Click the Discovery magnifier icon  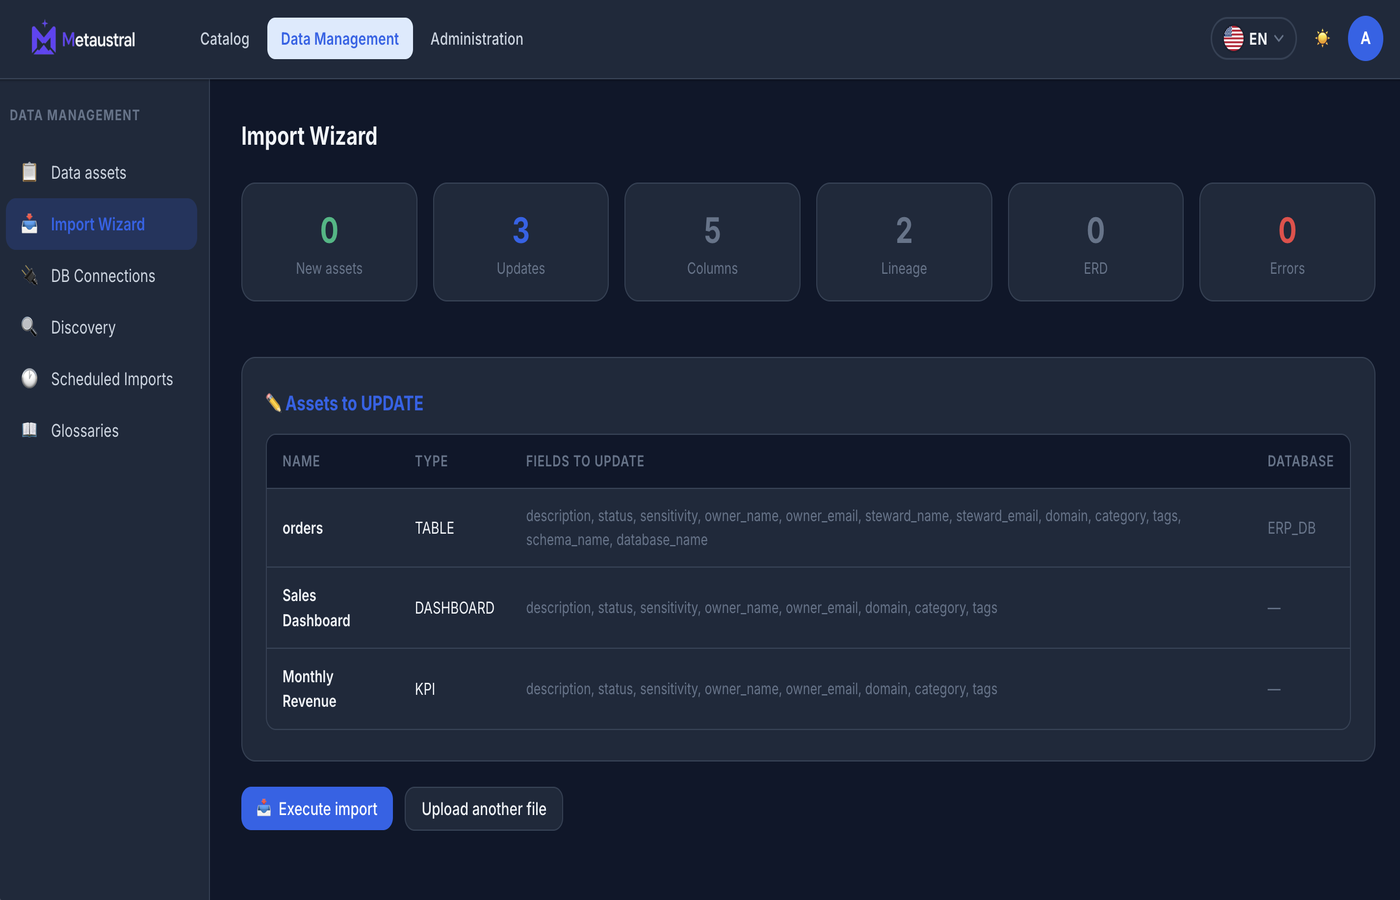click(x=30, y=327)
